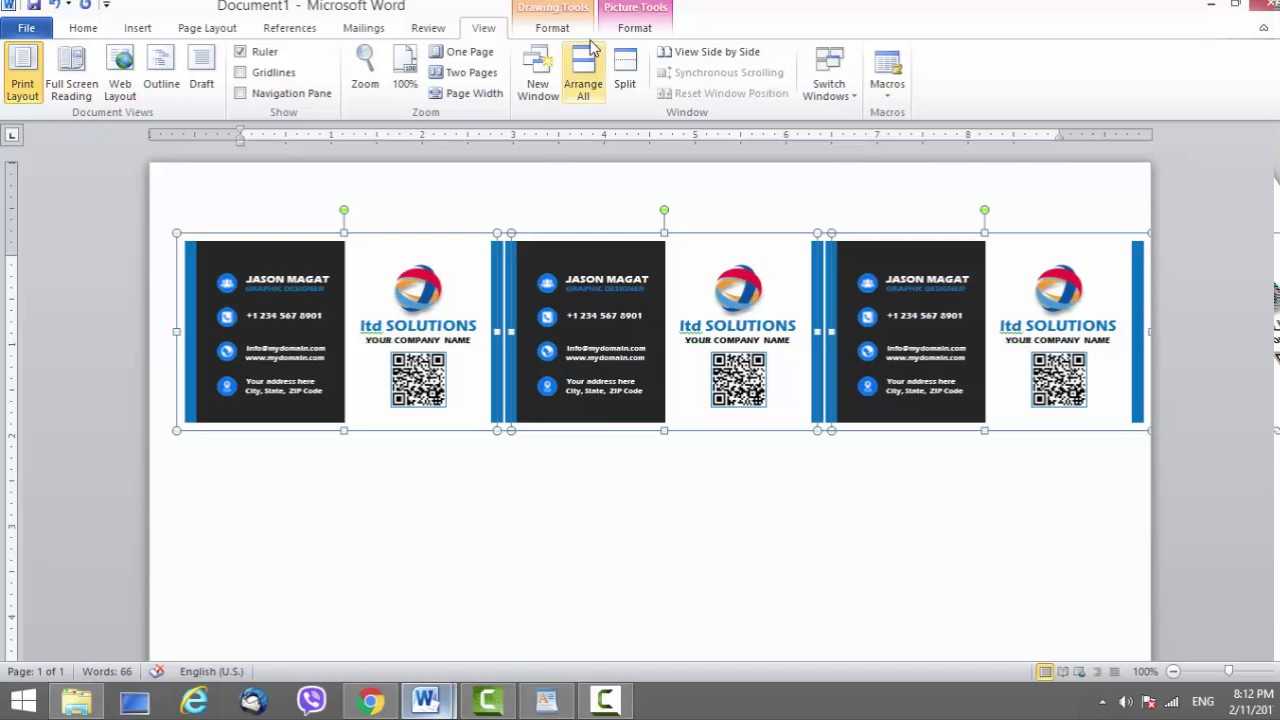1280x720 pixels.
Task: Select the middle business card image
Action: pyautogui.click(x=664, y=332)
